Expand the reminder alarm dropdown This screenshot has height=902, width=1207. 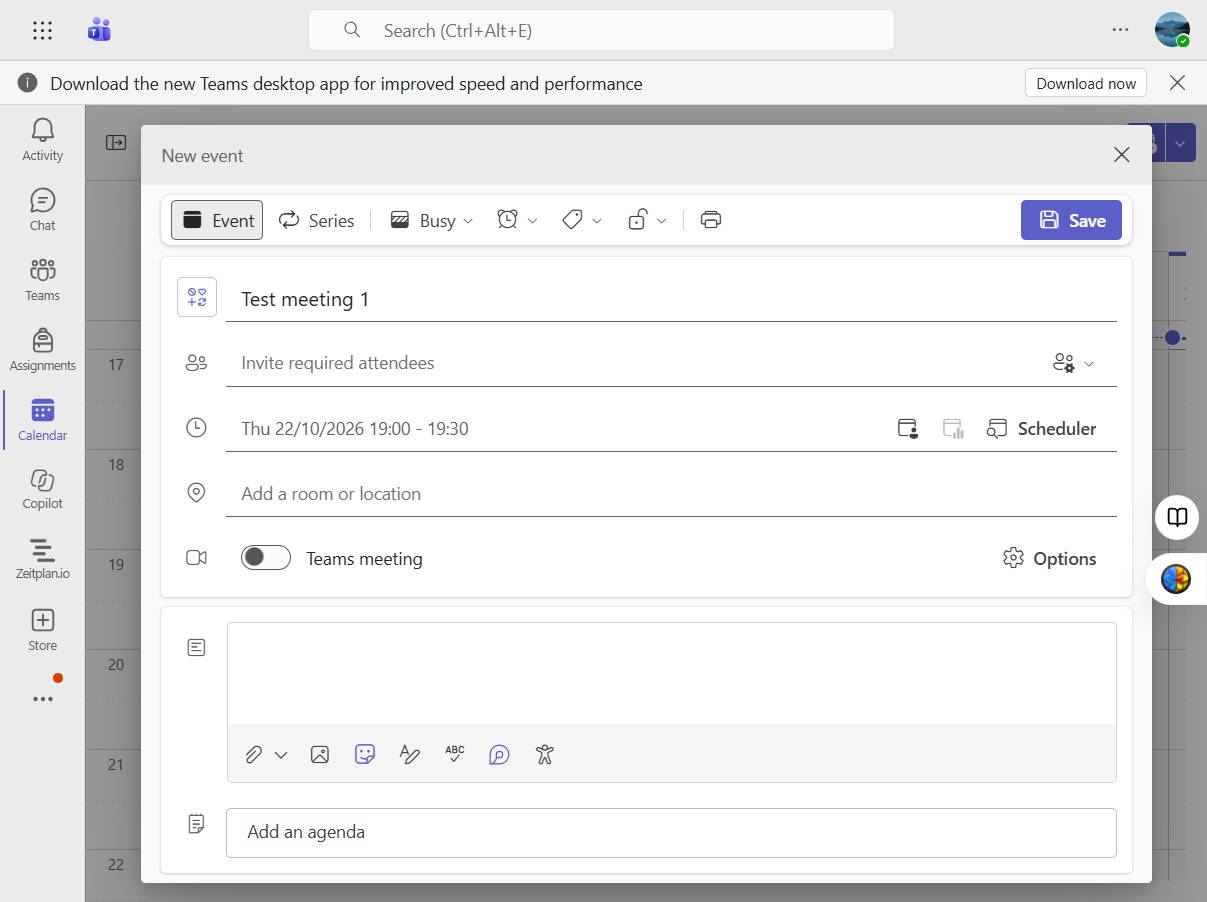click(518, 220)
